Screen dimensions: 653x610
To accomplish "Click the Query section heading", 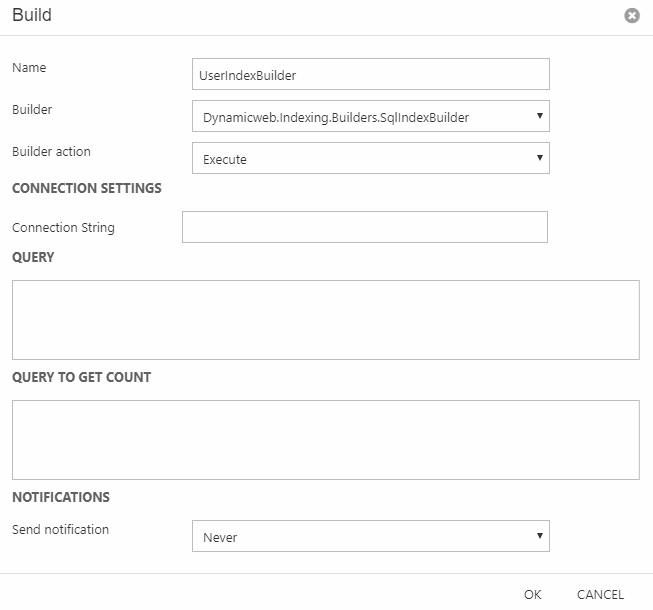I will point(33,257).
